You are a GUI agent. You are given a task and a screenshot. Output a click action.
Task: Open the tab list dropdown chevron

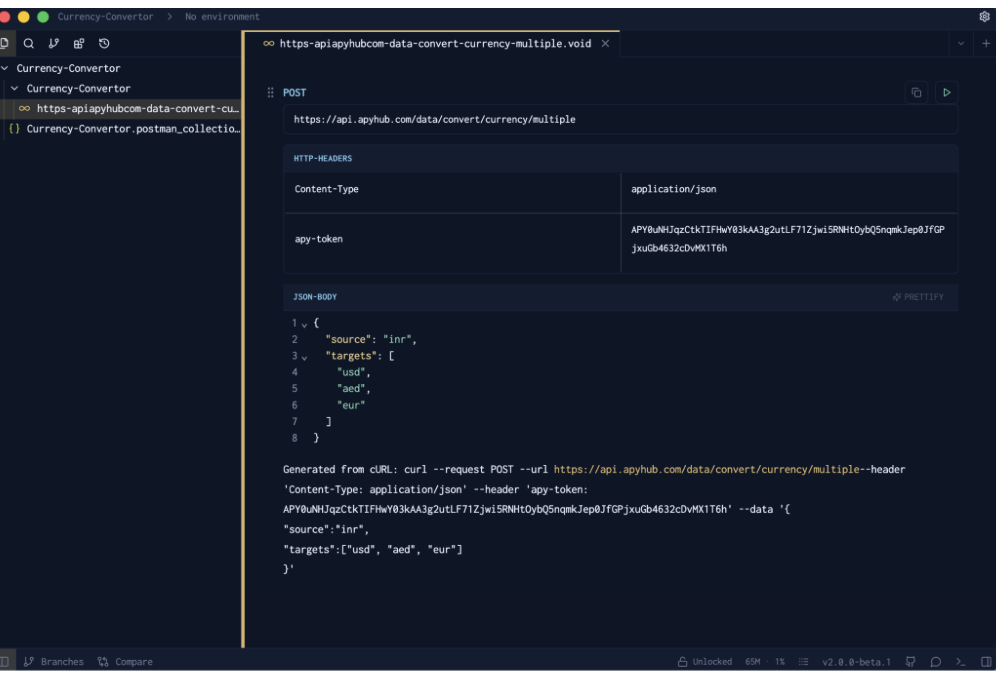[960, 44]
